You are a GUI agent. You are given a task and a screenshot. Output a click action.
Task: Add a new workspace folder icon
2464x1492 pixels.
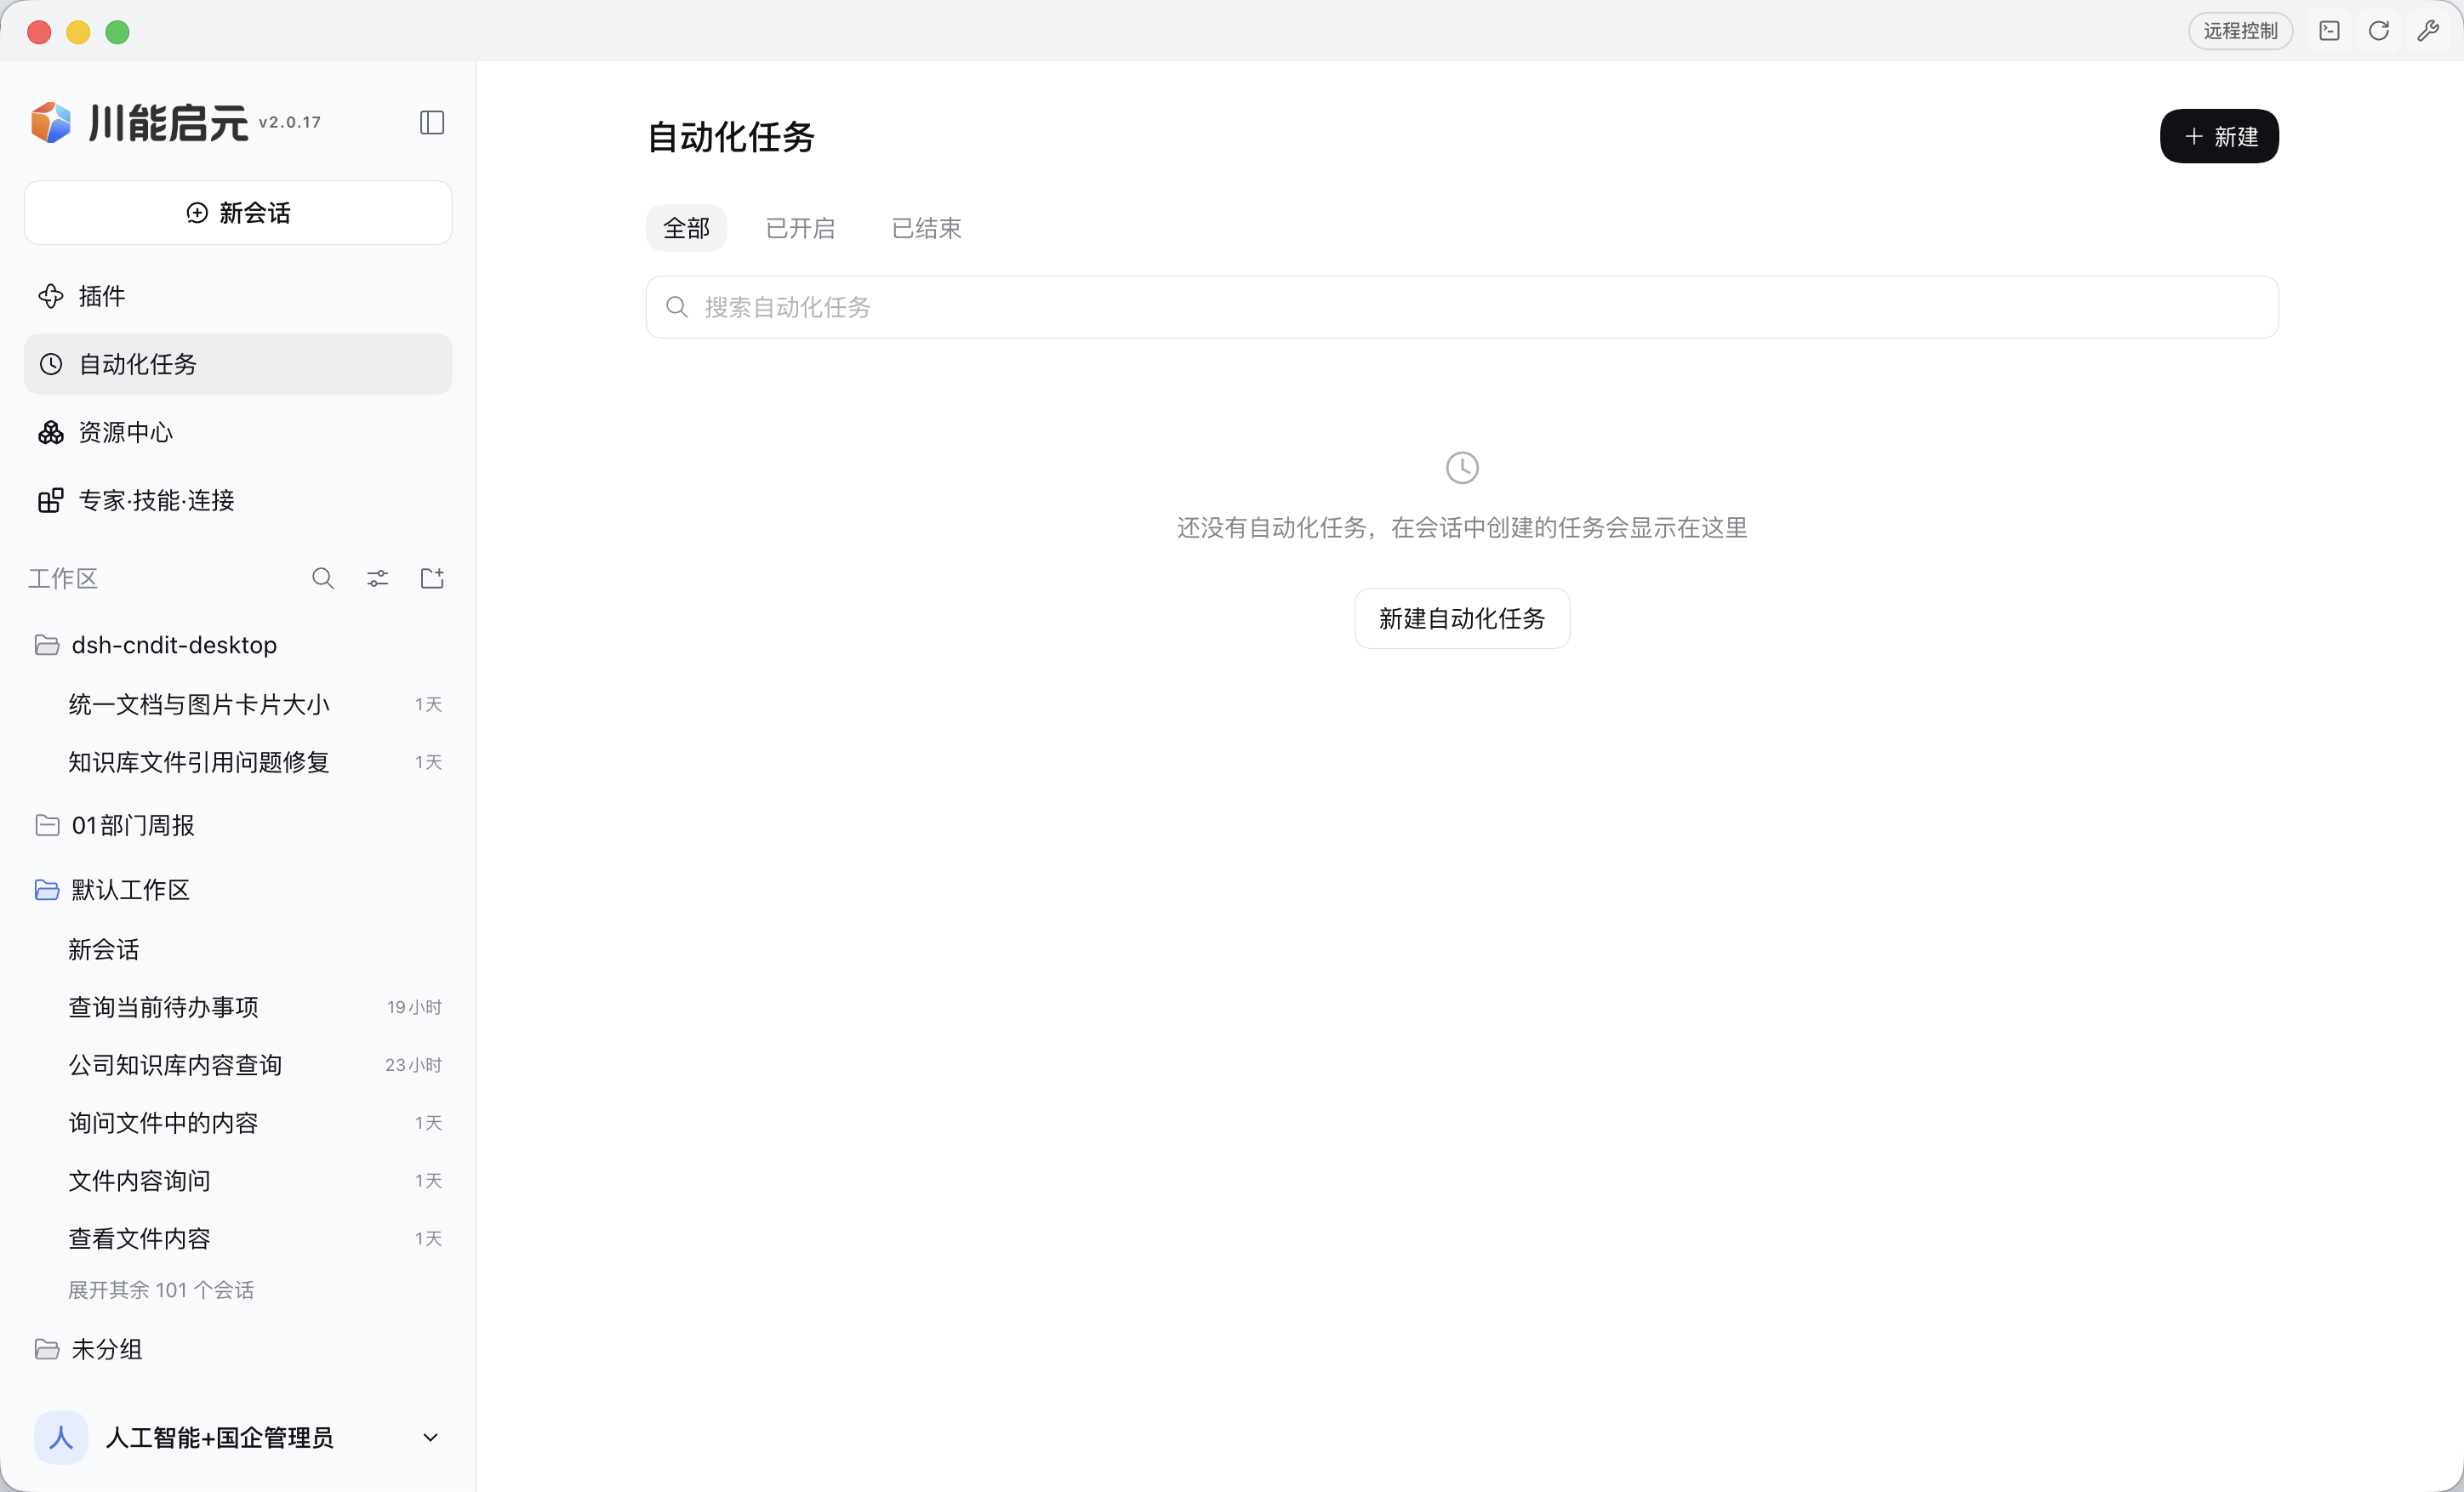432,578
